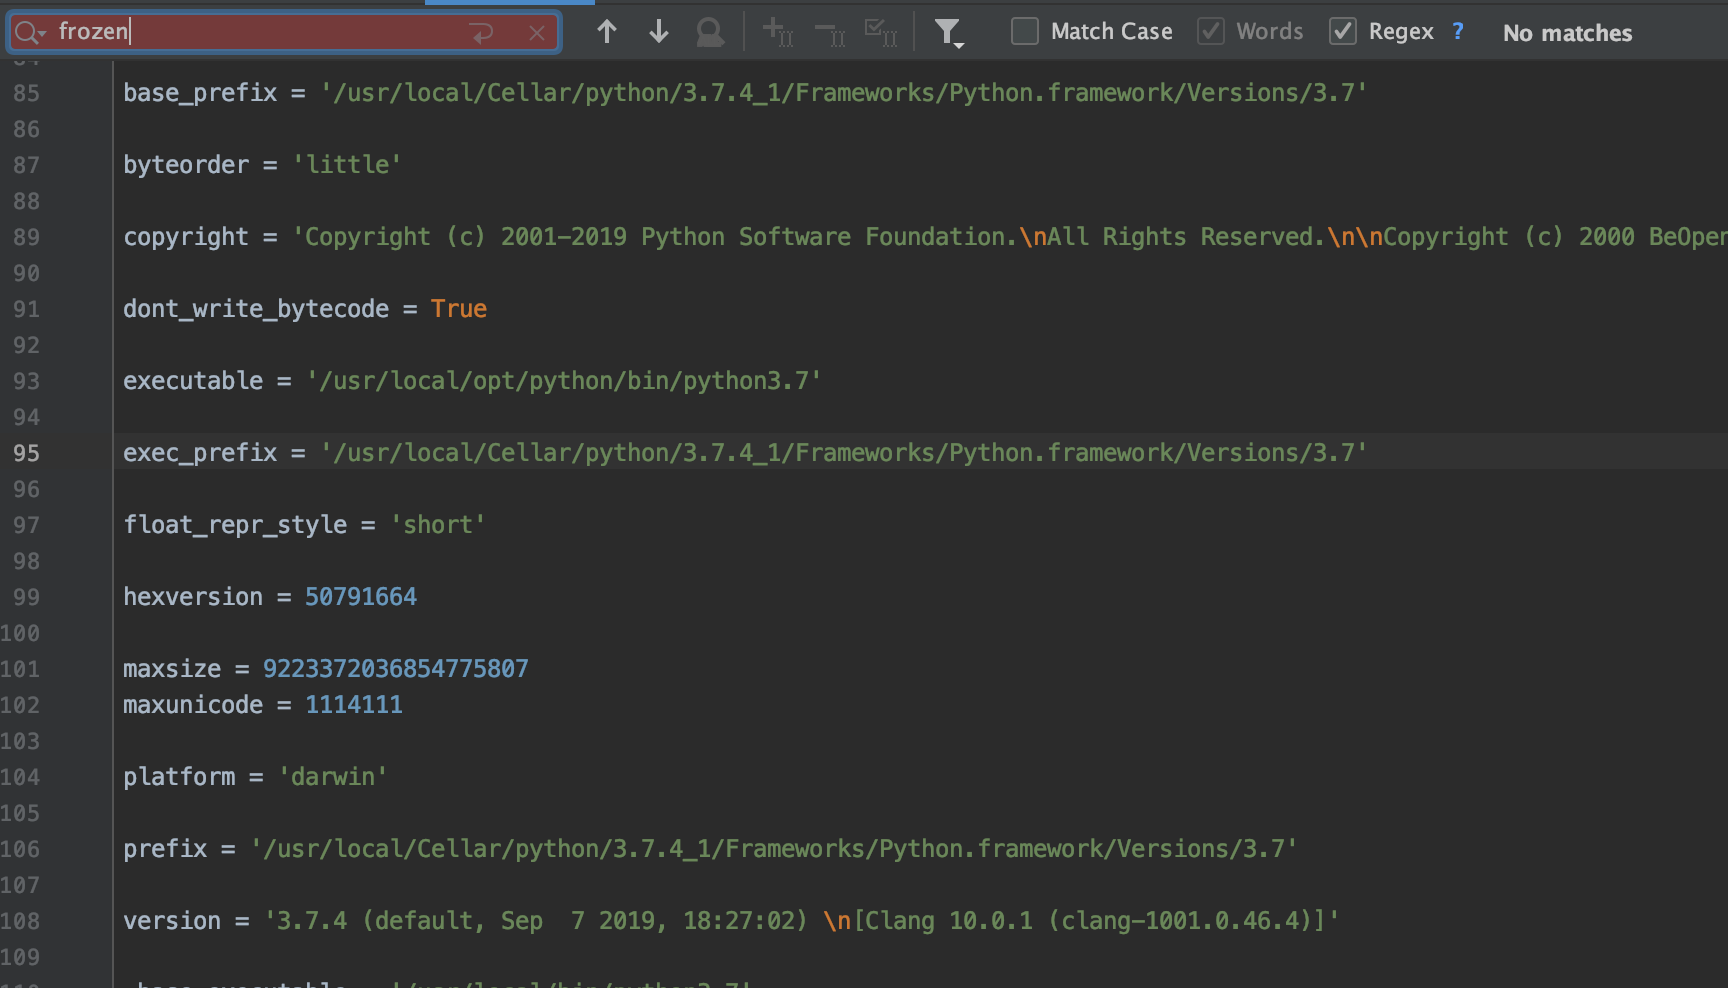
Task: Clear the 'frozen' search text
Action: click(x=537, y=33)
